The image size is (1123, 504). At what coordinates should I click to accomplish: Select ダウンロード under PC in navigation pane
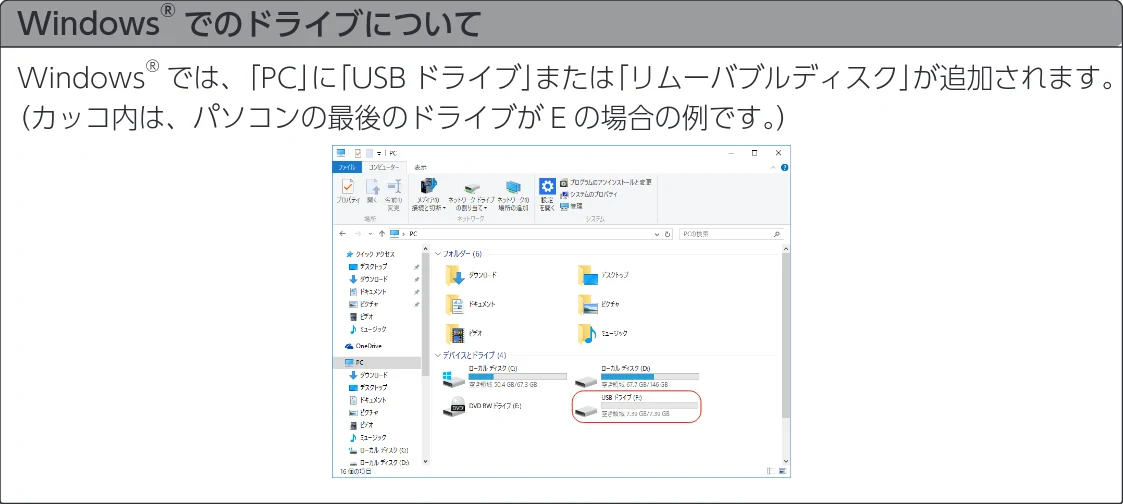368,375
